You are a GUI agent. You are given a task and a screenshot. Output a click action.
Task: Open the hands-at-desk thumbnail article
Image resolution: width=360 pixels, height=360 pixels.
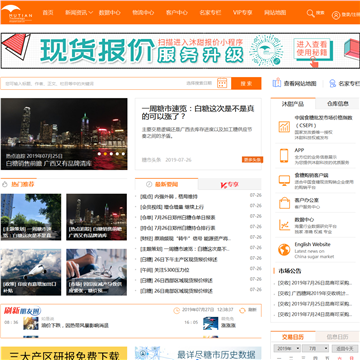[x=96, y=272]
